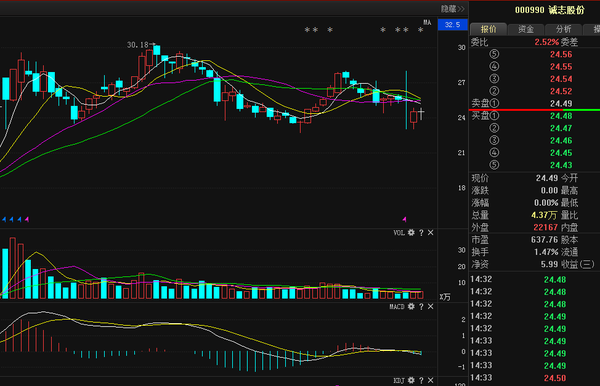Open KDJ indicator help question mark

pos(421,380)
